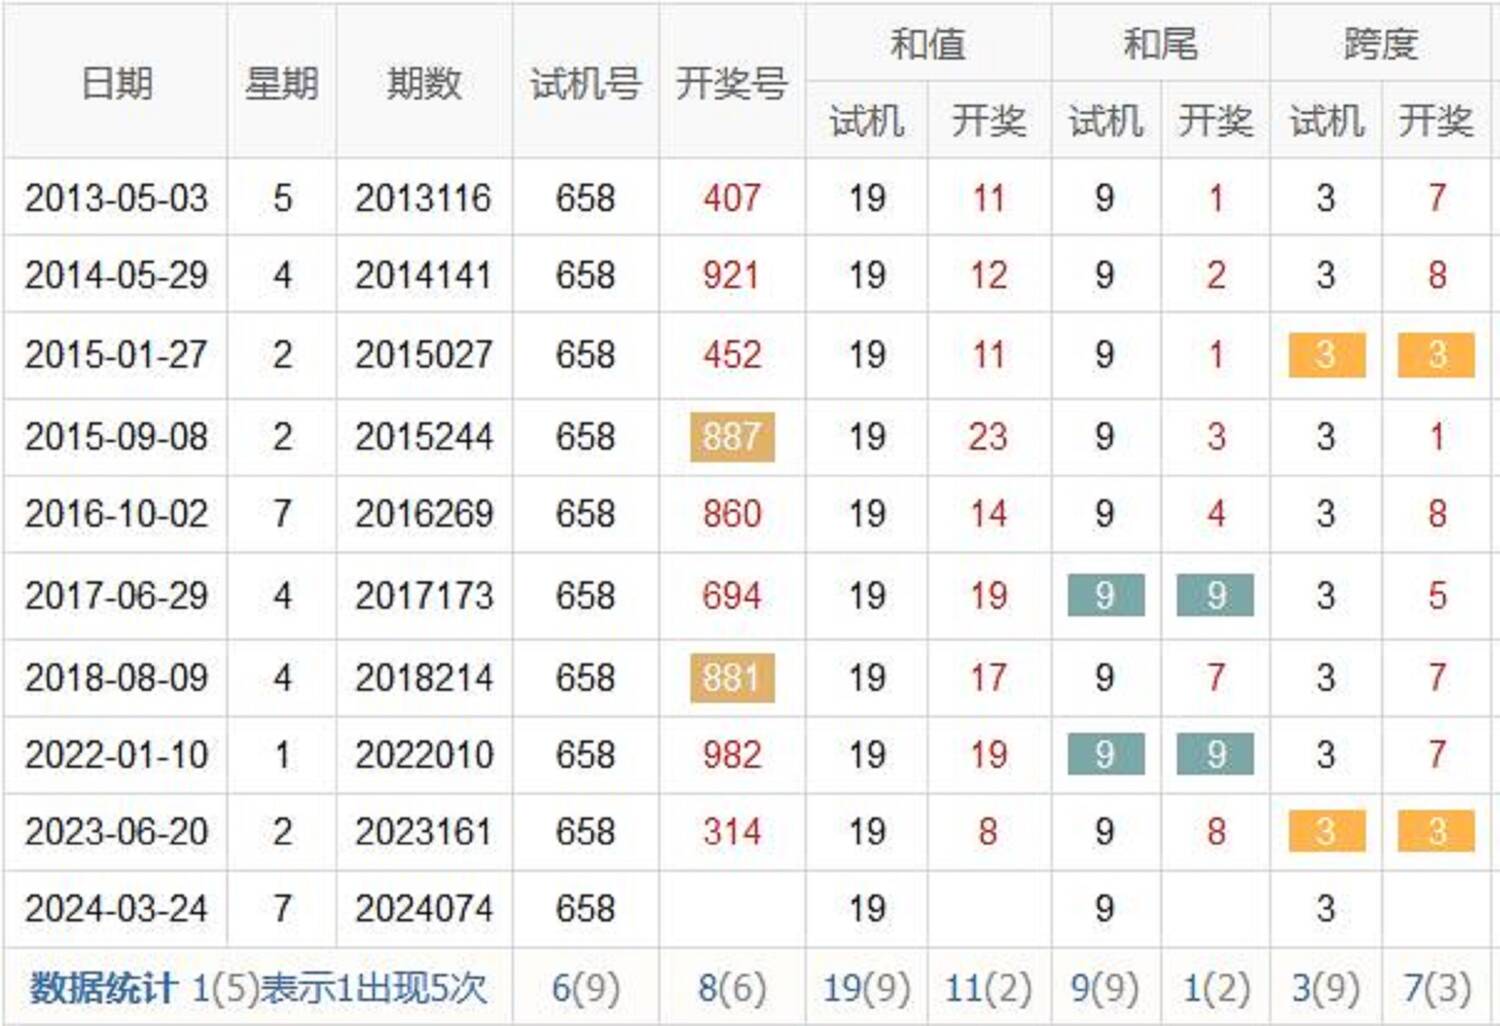Screen dimensions: 1500x1026
Task: Click the 2013-05-03 date cell
Action: [x=116, y=198]
